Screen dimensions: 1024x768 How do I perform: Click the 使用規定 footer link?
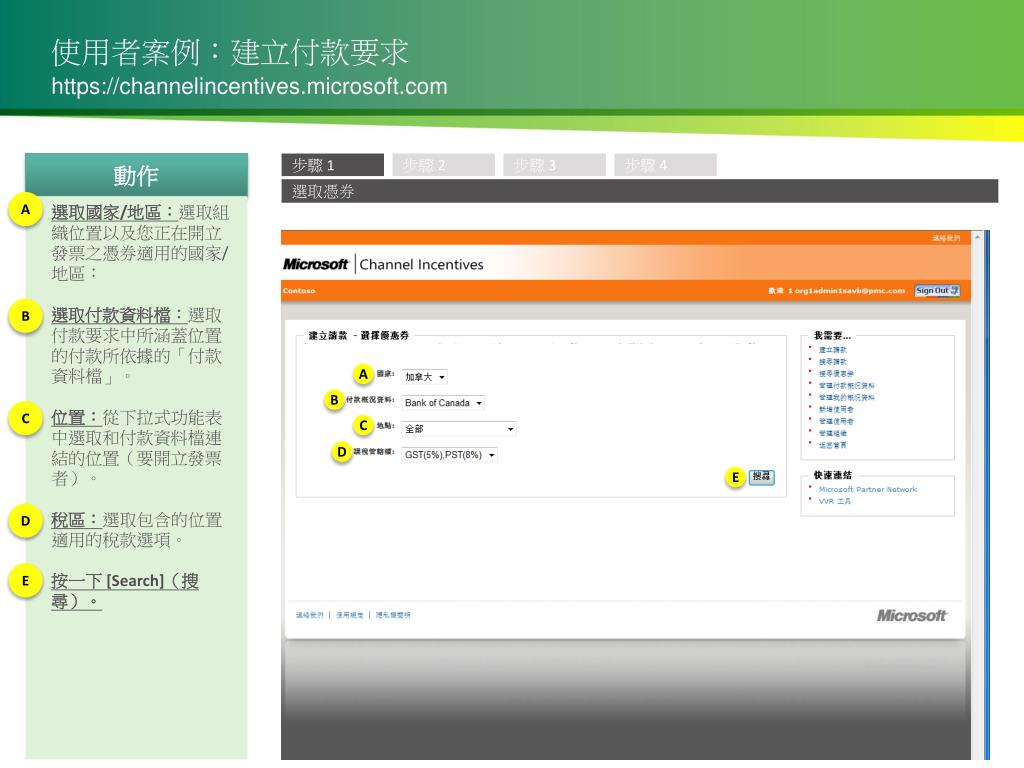[349, 615]
